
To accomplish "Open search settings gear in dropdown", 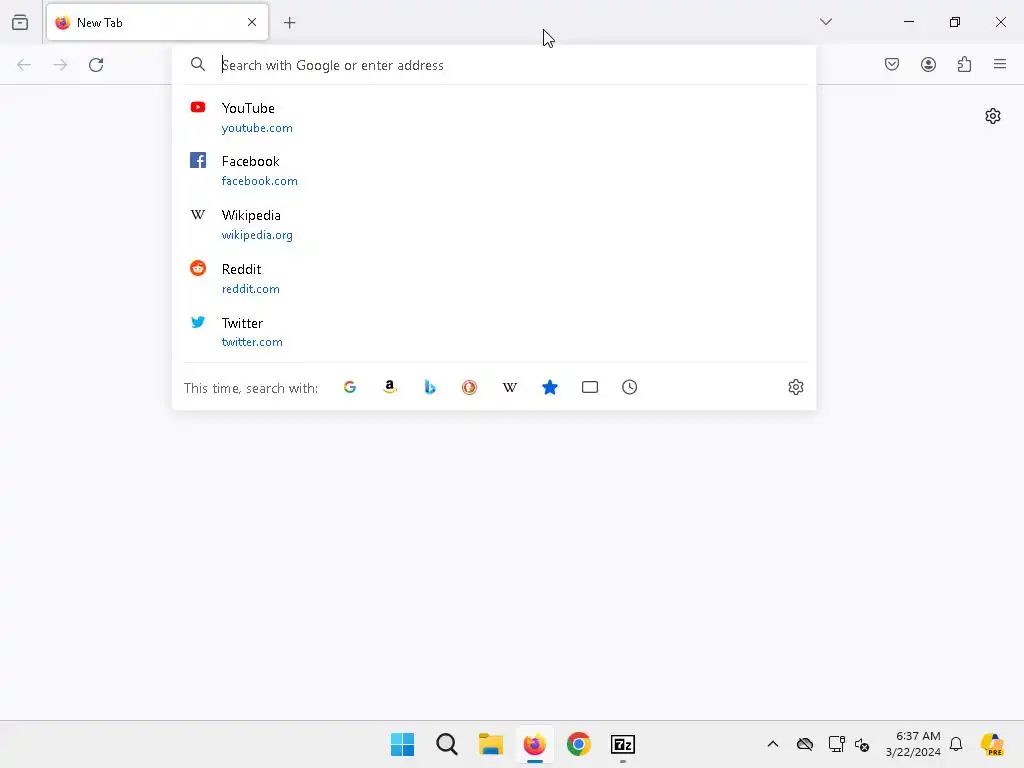I will click(795, 387).
